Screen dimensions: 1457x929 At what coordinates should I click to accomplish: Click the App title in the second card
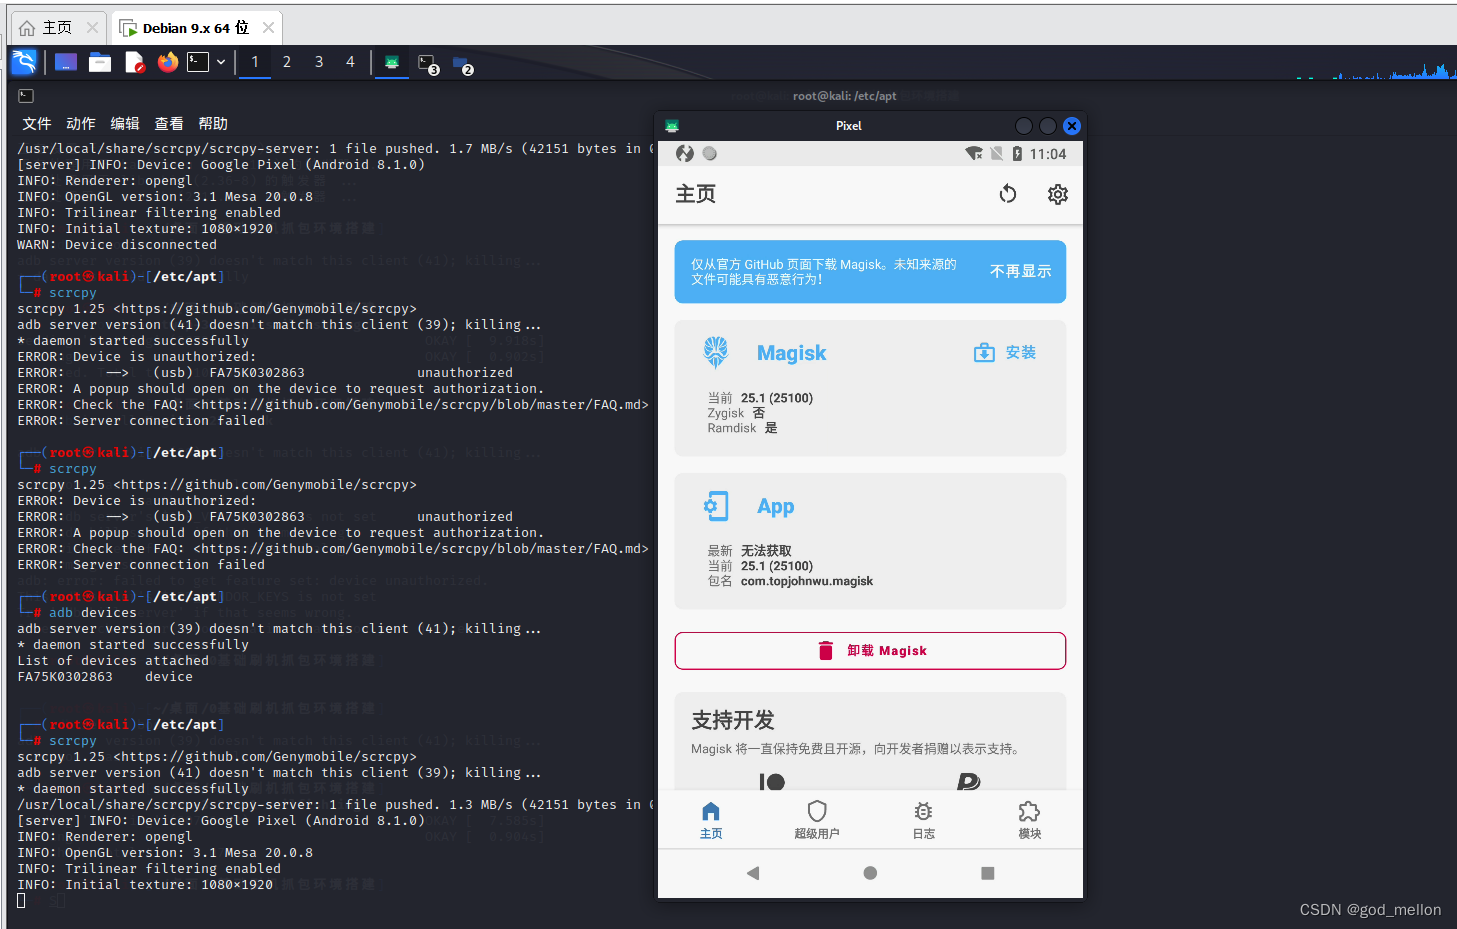click(x=776, y=507)
